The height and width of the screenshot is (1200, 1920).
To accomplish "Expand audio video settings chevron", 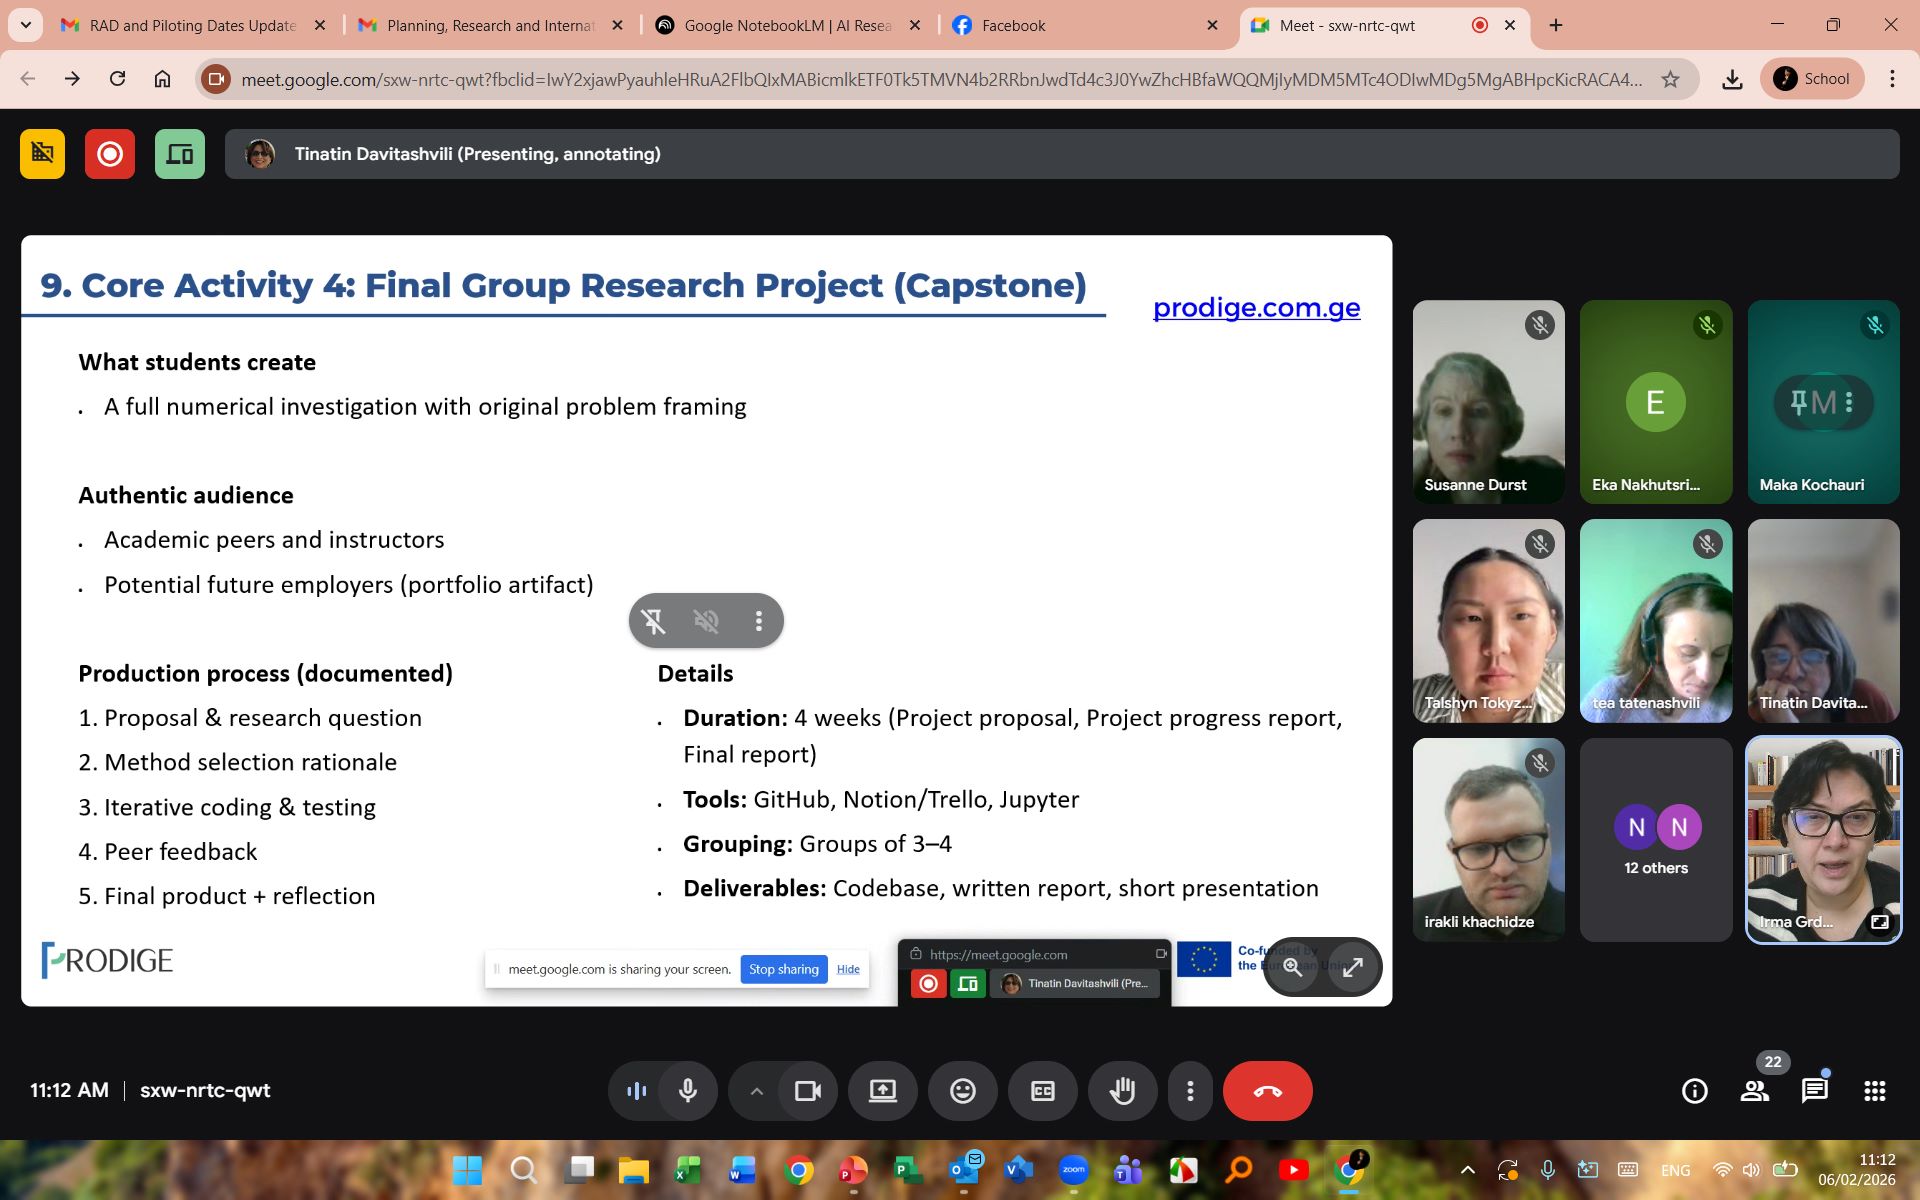I will pos(757,1091).
